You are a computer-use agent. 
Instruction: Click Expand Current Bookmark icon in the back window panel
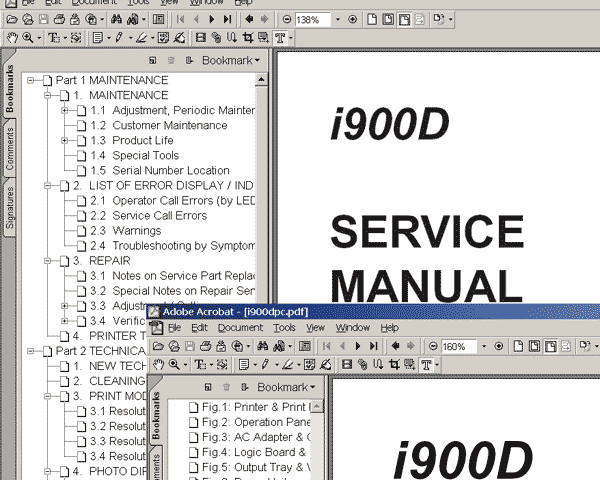pos(189,60)
